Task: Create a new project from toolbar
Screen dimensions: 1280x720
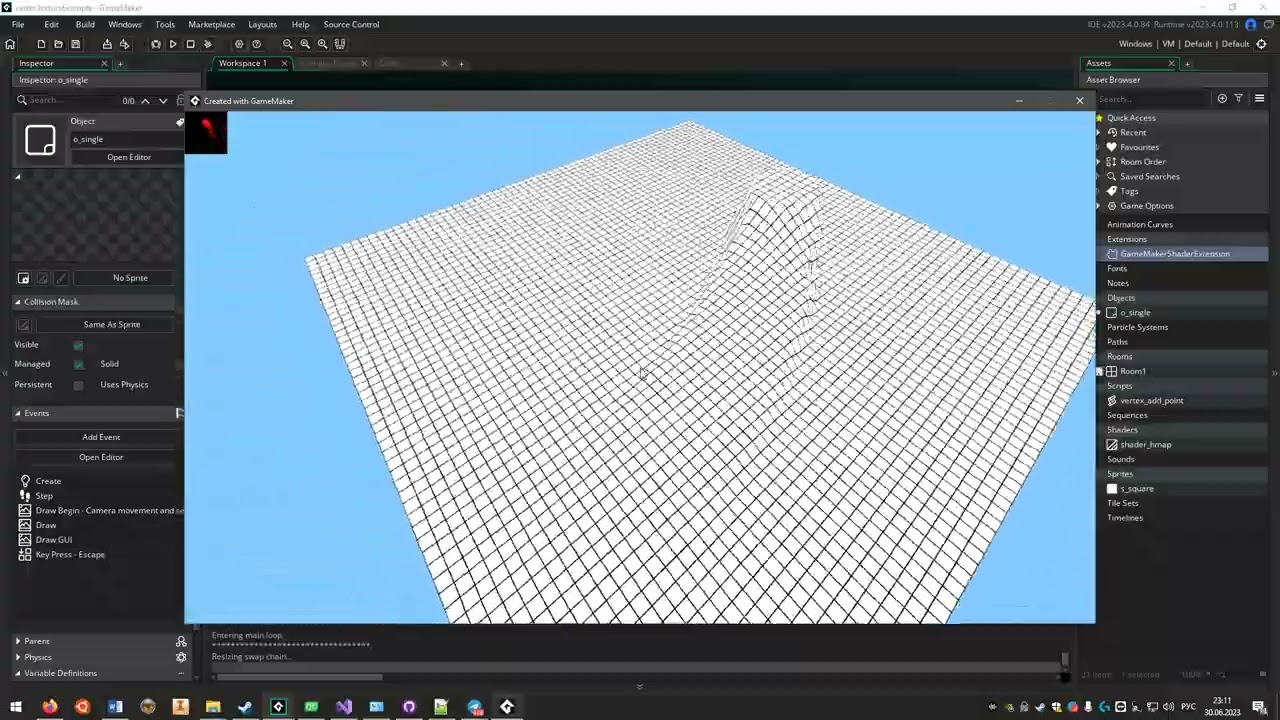Action: coord(41,44)
